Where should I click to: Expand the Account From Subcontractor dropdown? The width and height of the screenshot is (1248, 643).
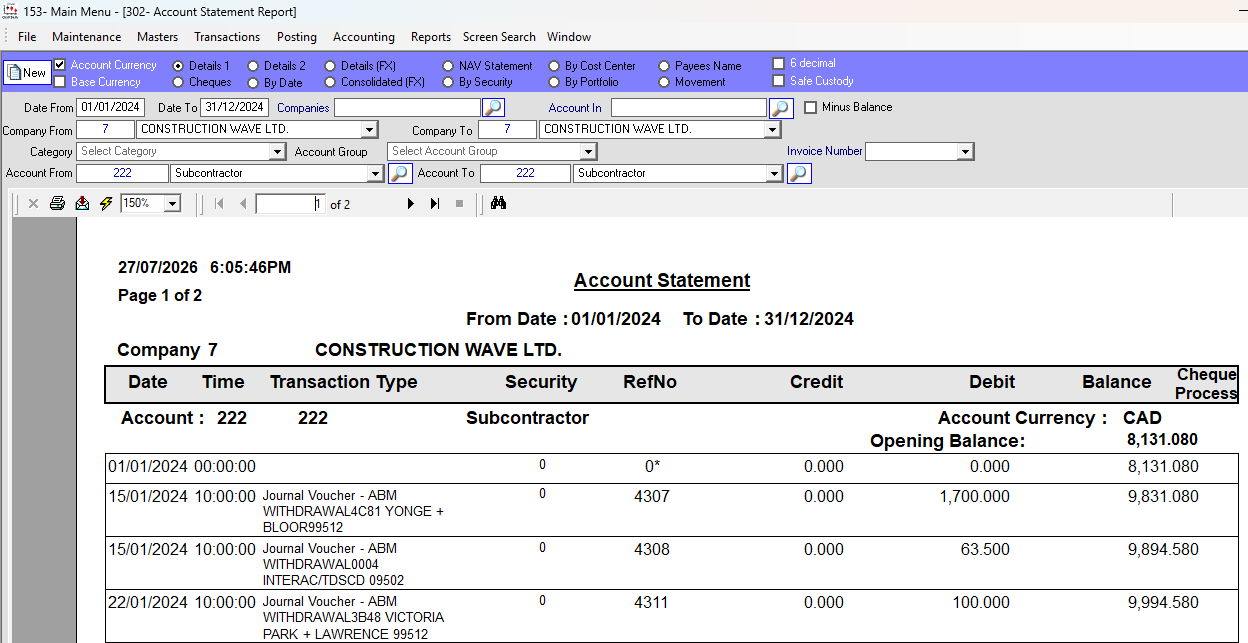coord(376,174)
